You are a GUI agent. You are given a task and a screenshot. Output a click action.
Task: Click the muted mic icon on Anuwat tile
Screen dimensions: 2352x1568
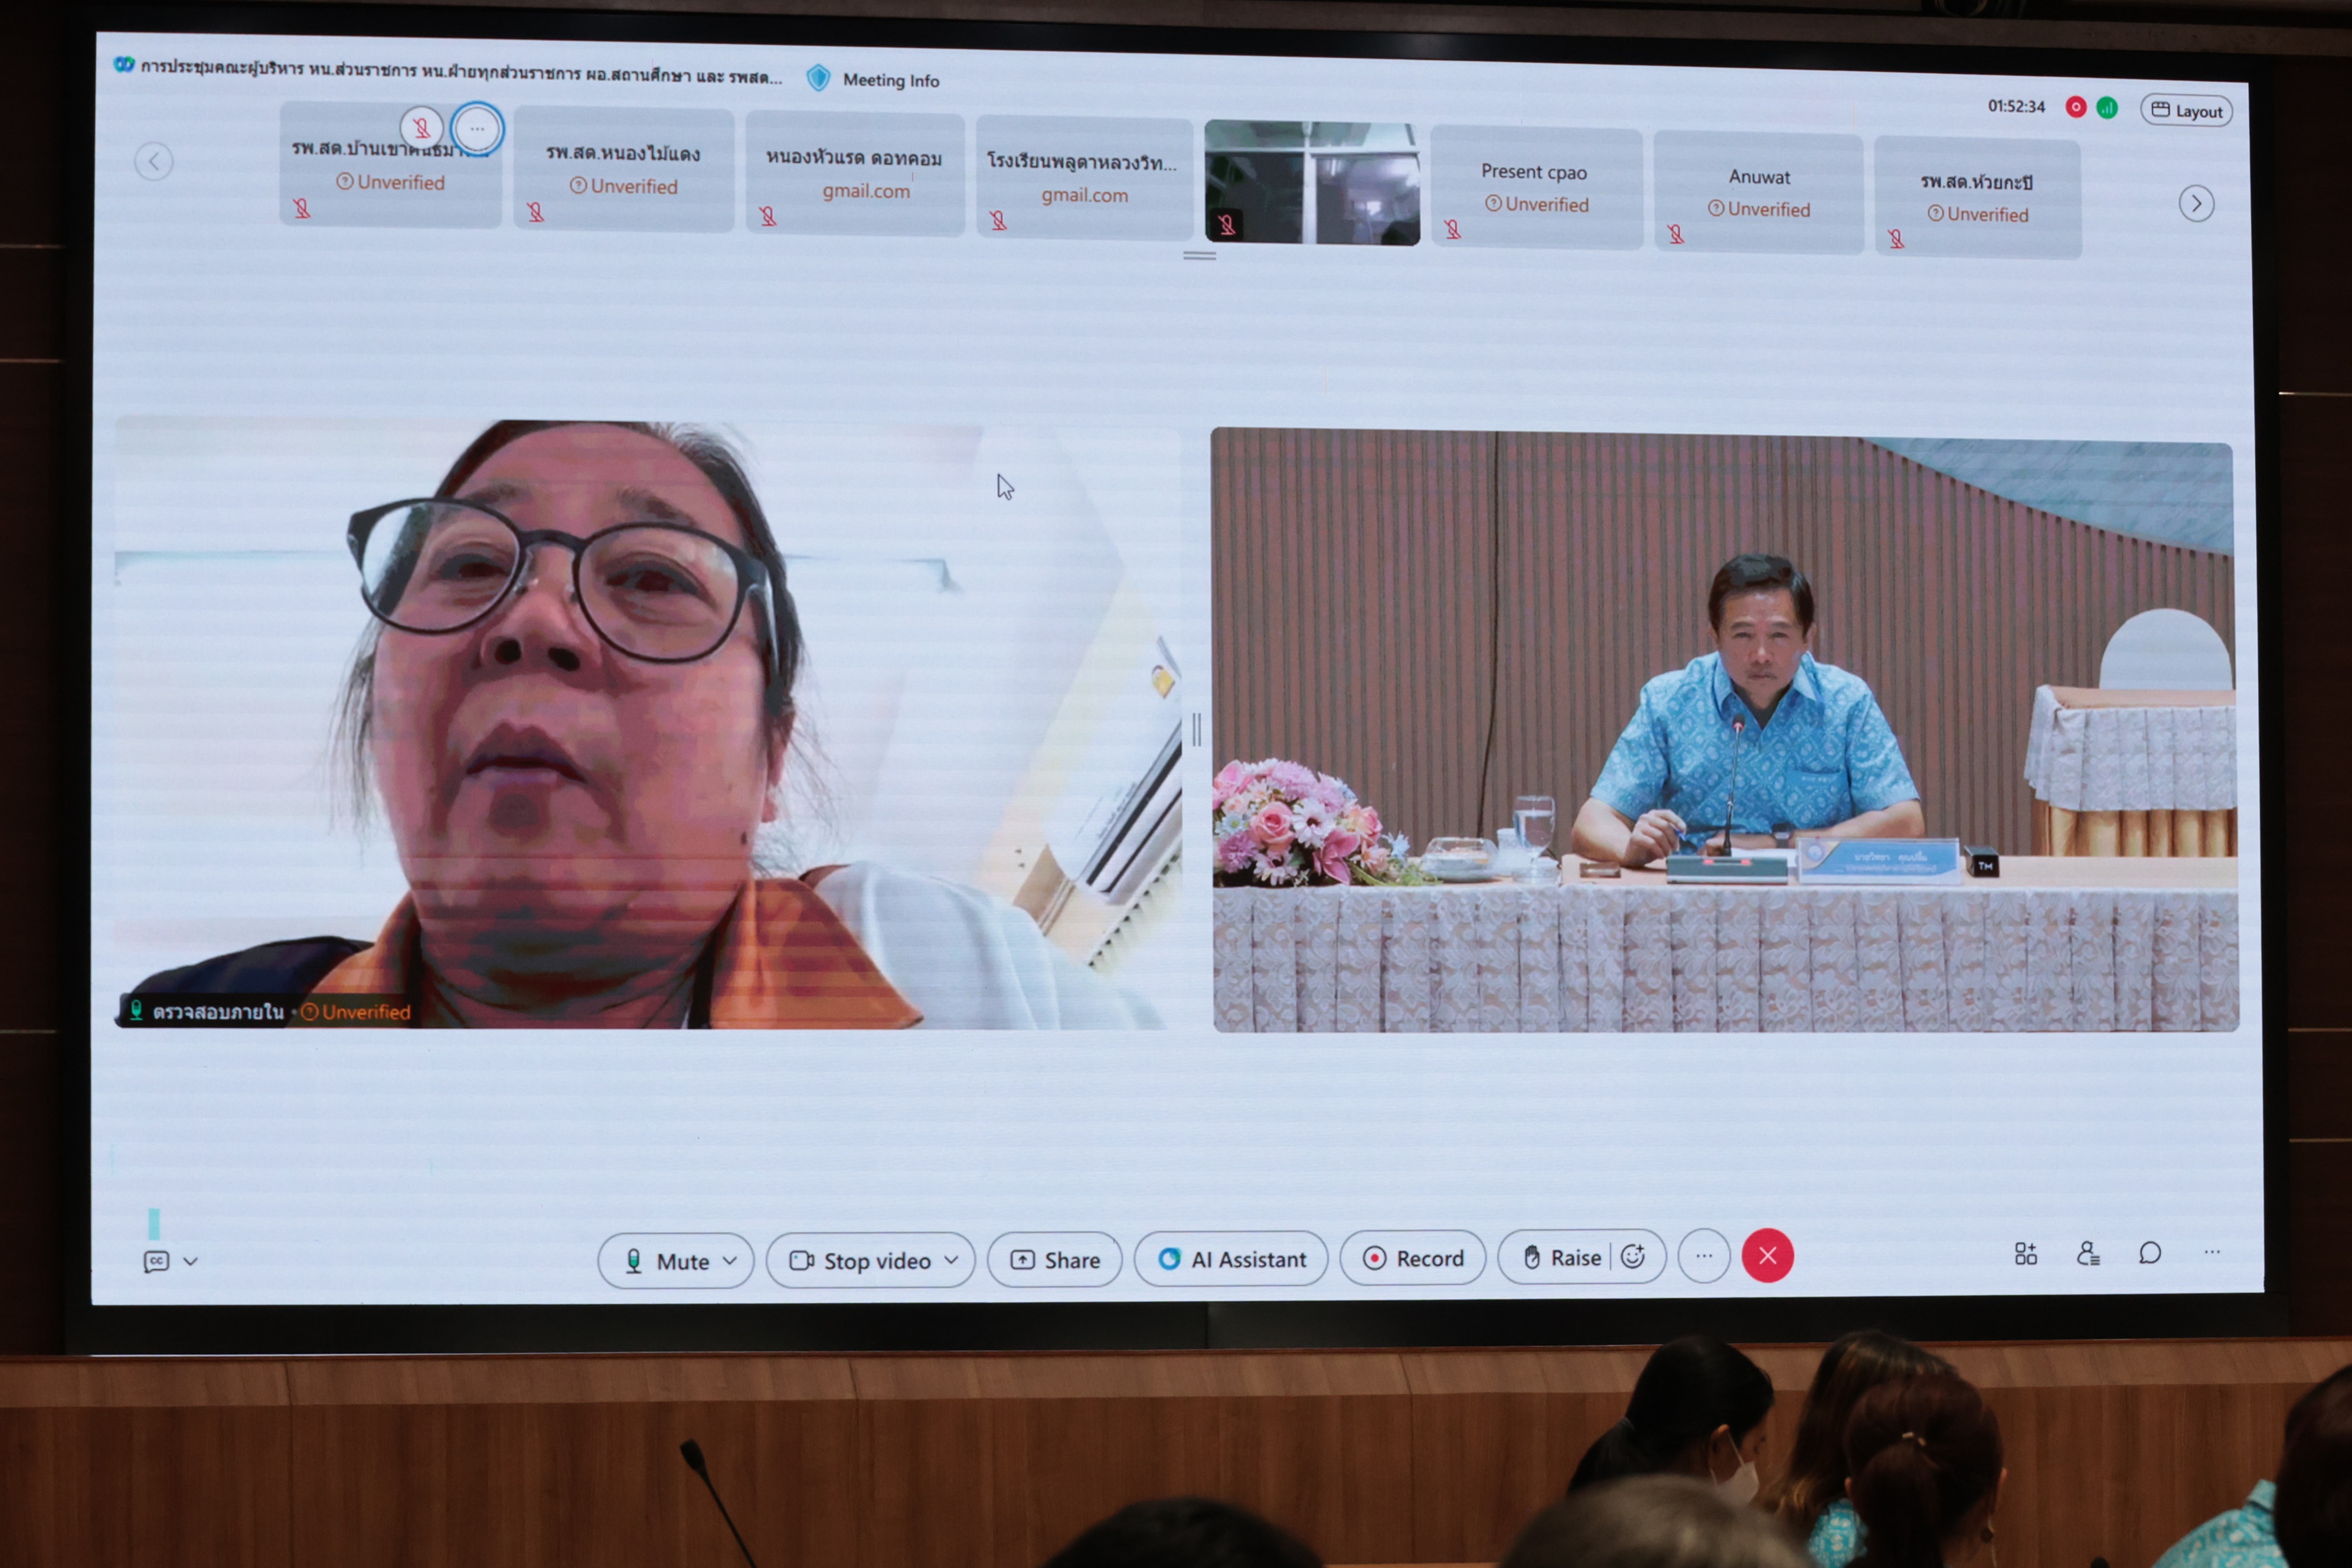[1675, 234]
